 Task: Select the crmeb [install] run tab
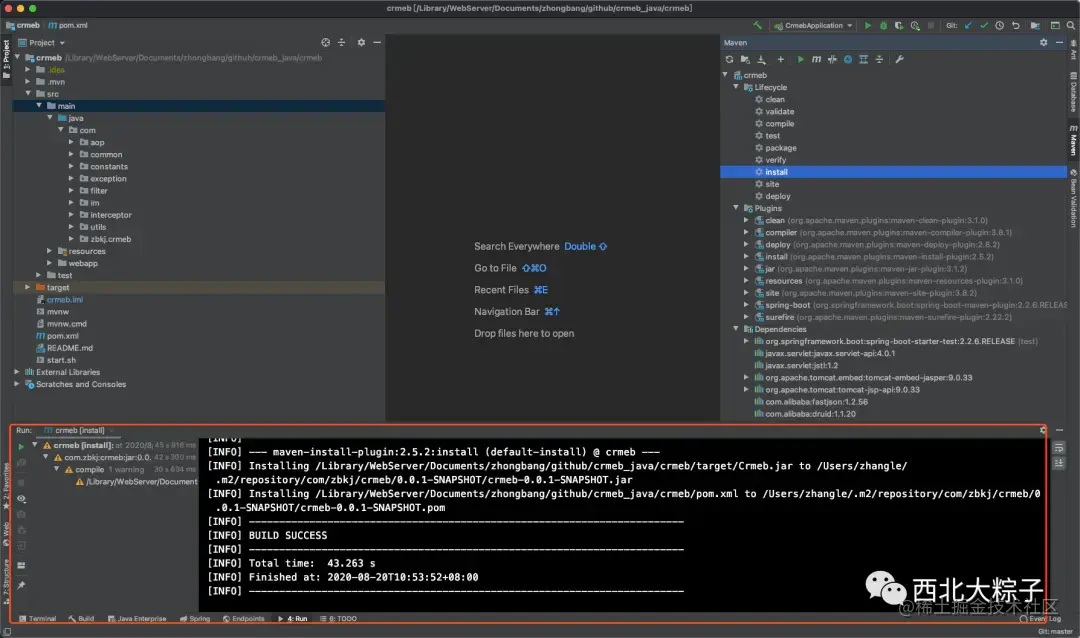(79, 431)
